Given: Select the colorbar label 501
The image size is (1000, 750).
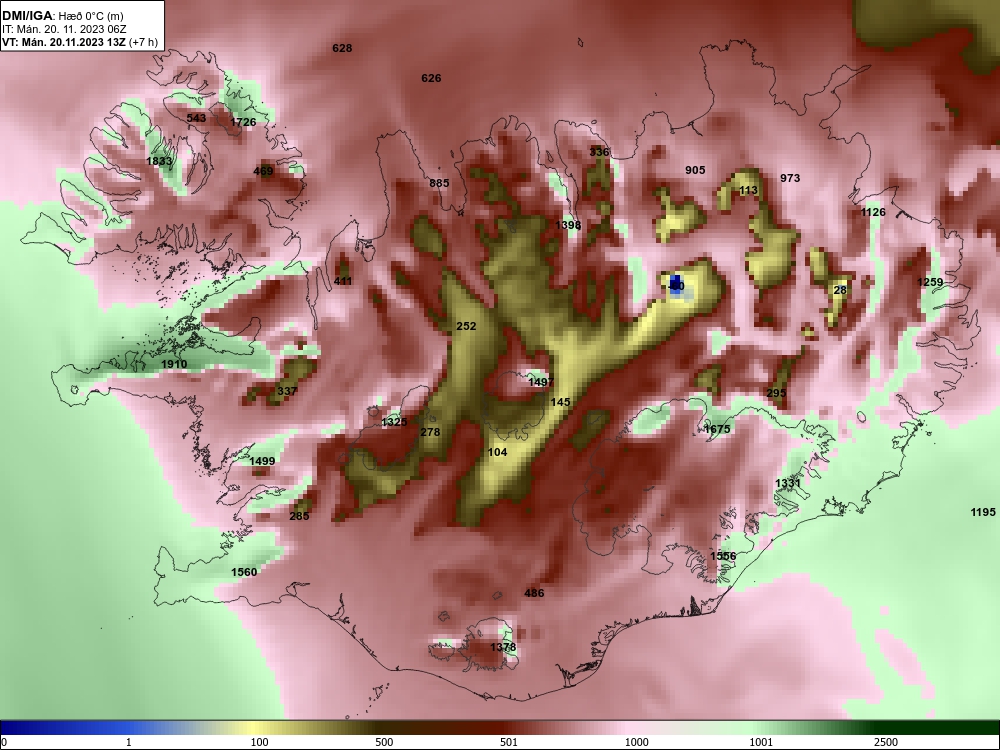Looking at the screenshot, I should [509, 742].
